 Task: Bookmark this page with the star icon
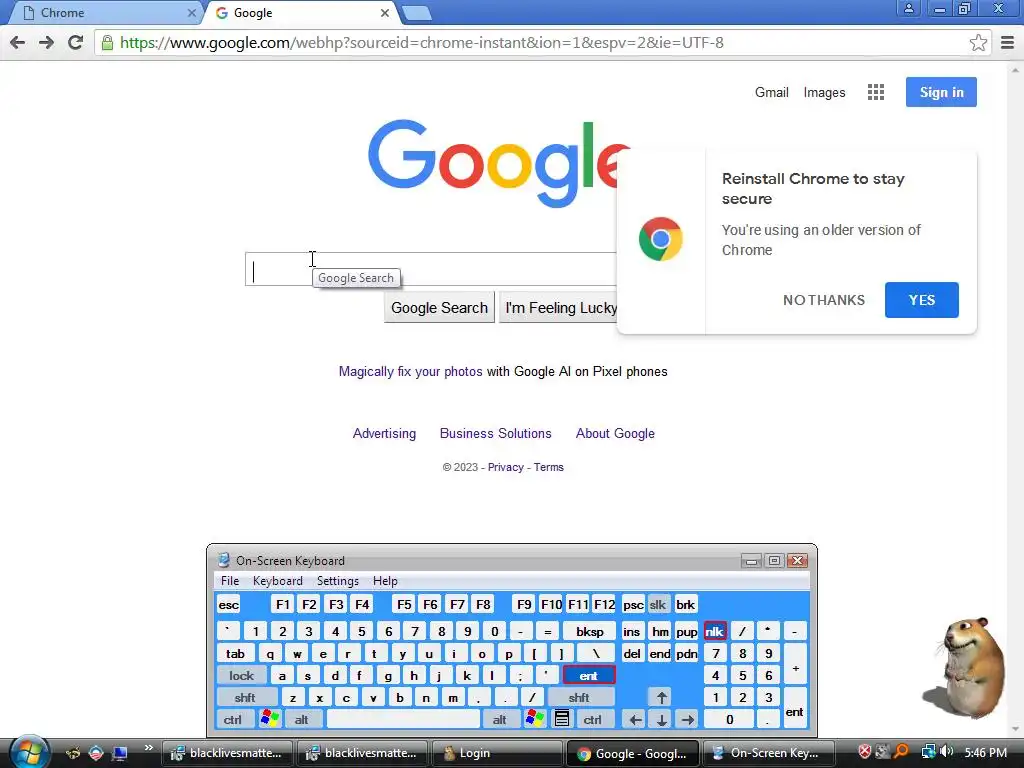978,43
